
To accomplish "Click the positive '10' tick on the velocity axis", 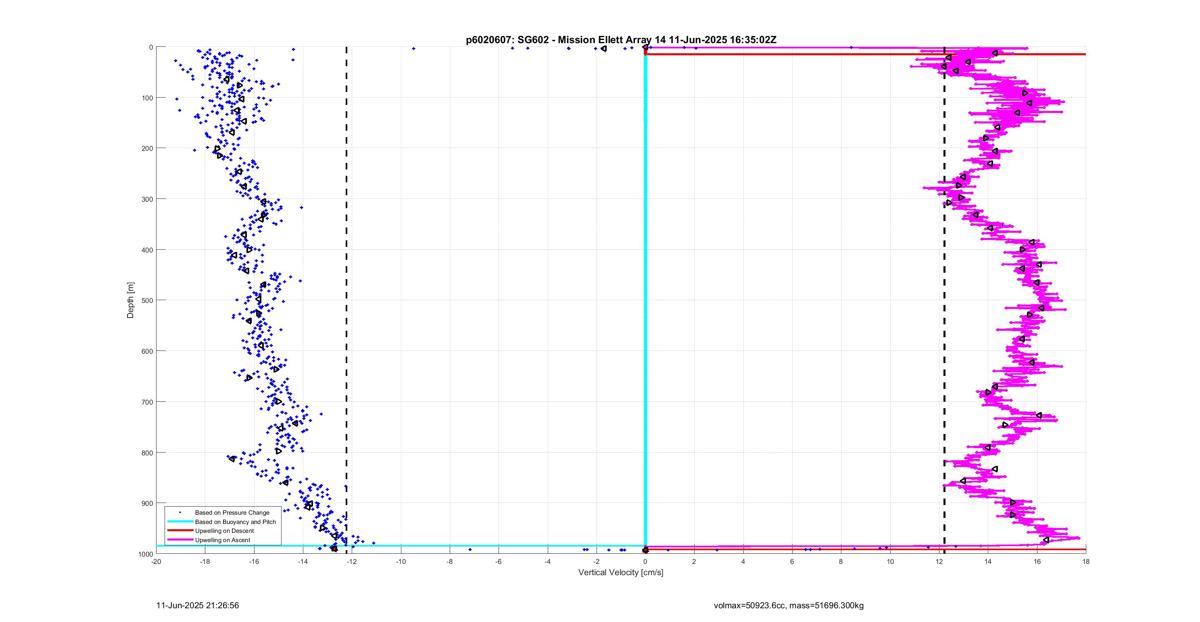I will click(x=890, y=561).
